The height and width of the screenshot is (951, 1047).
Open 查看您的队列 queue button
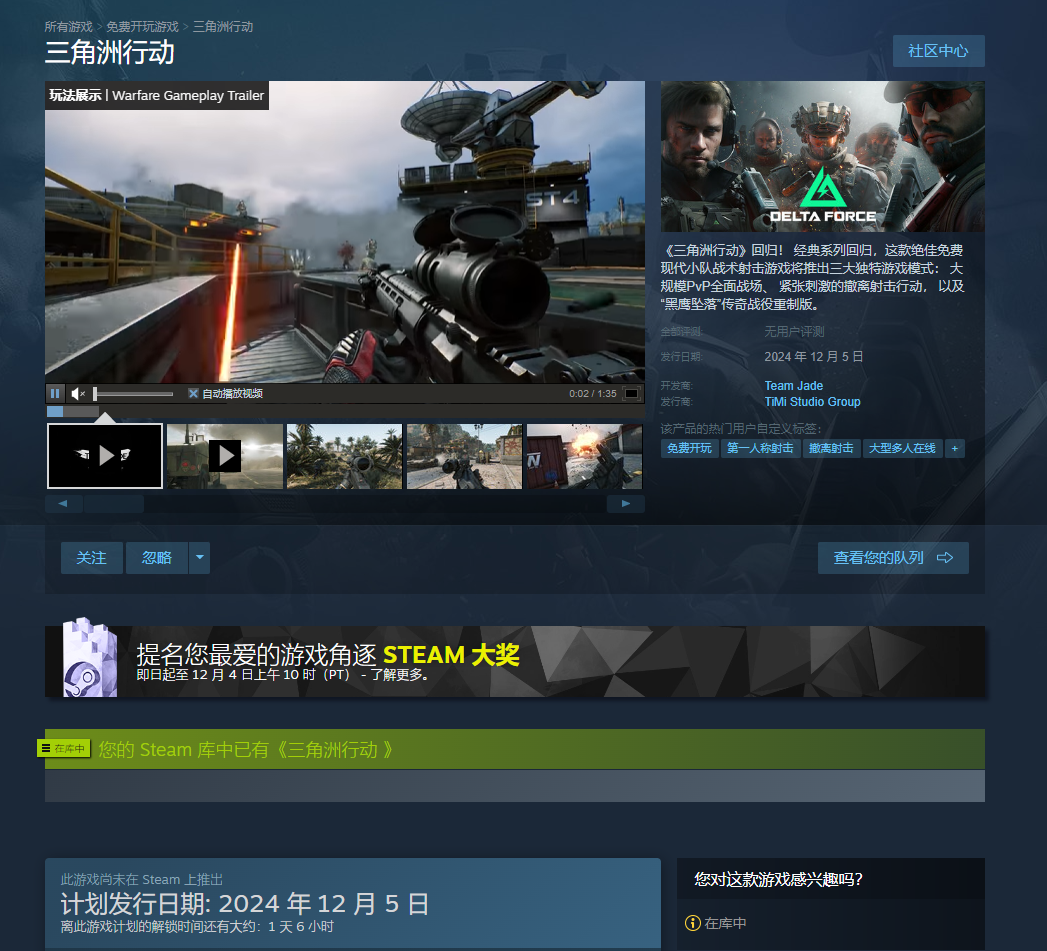coord(893,558)
